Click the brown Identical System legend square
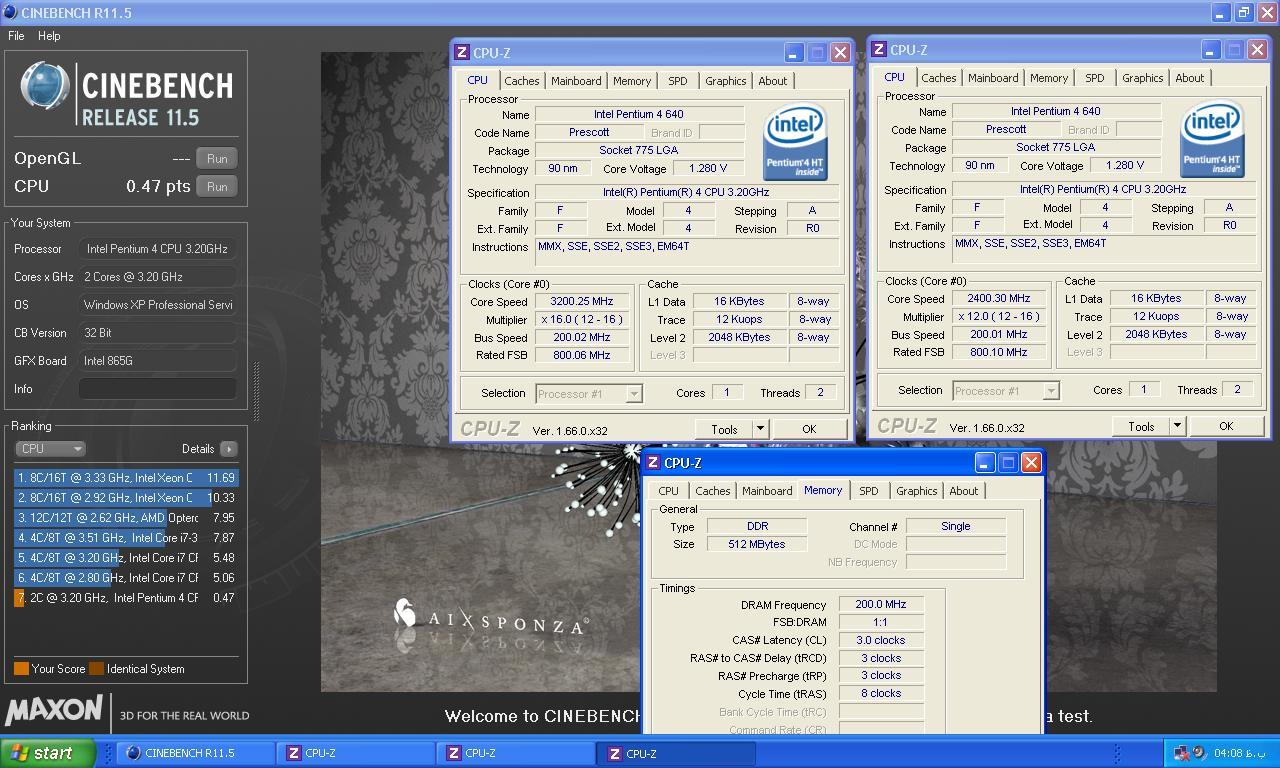This screenshot has height=768, width=1280. pos(96,669)
